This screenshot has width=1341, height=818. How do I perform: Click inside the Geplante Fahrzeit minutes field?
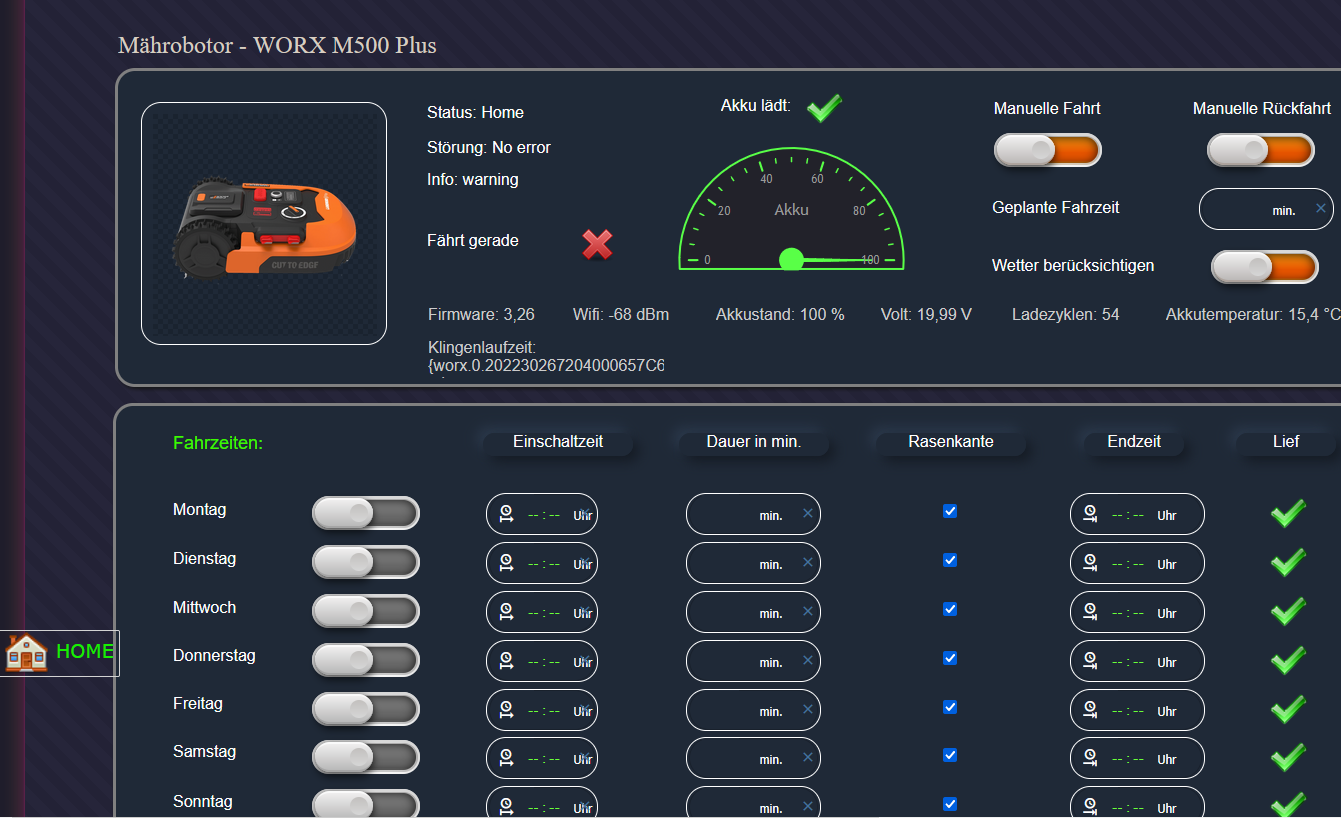pos(1266,209)
